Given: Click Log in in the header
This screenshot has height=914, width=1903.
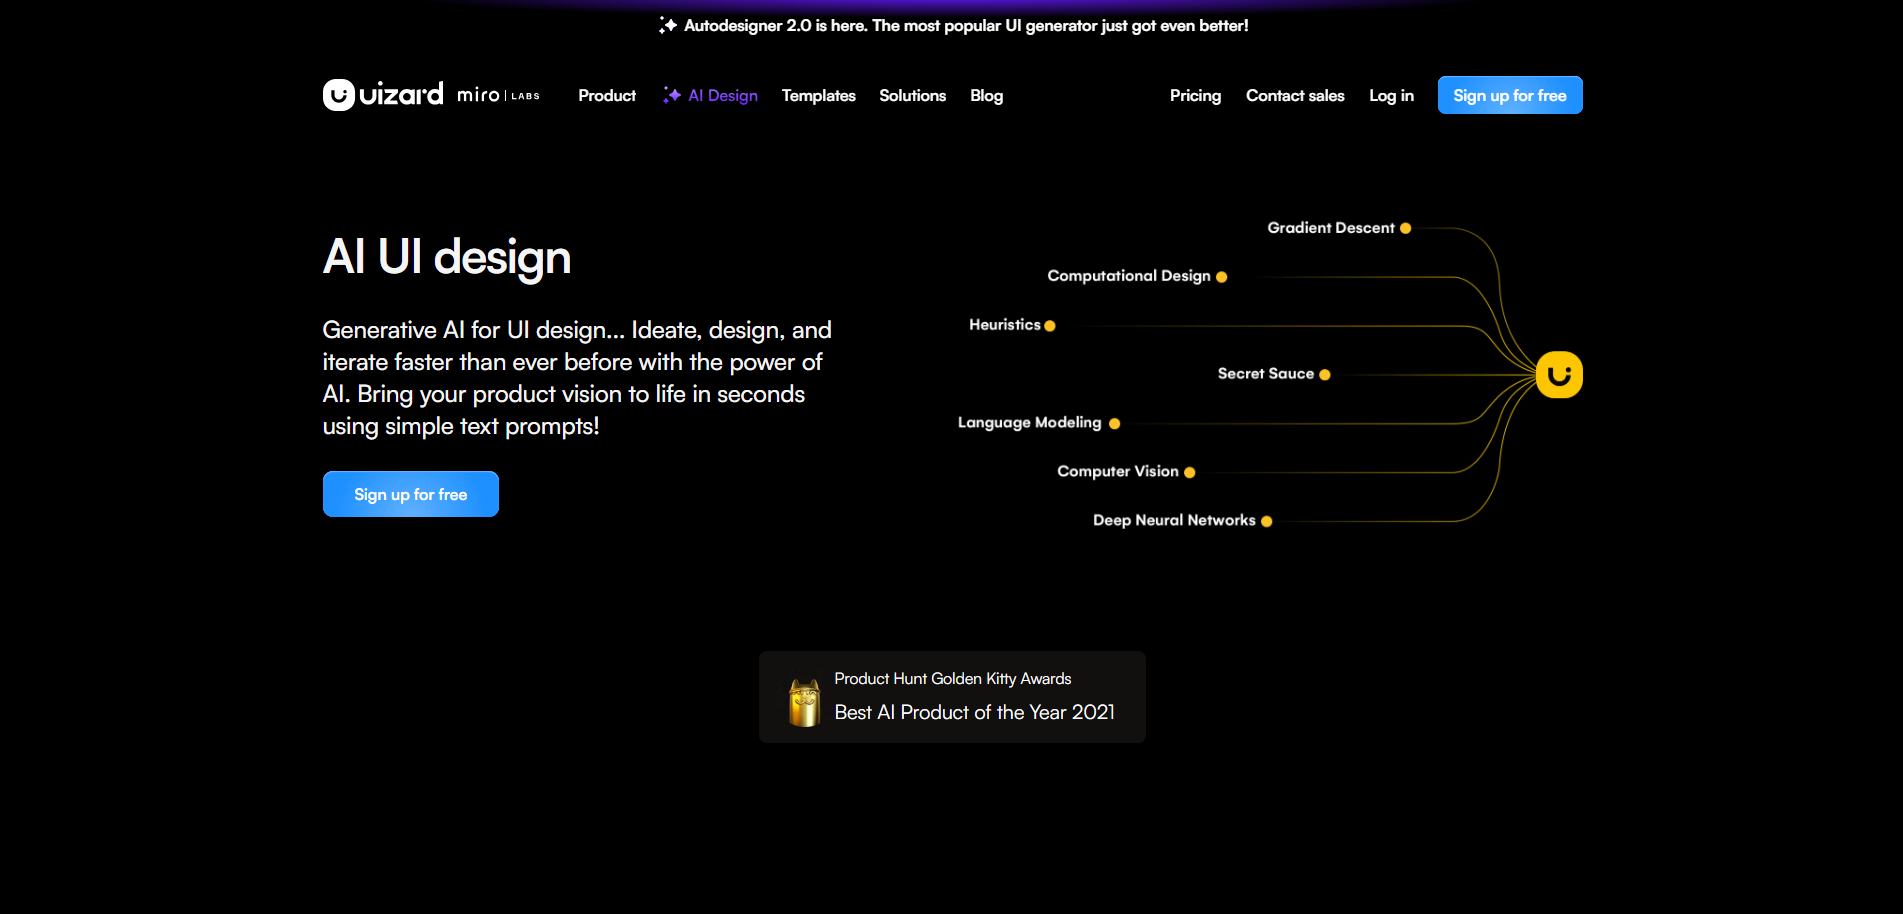Looking at the screenshot, I should click(x=1391, y=96).
